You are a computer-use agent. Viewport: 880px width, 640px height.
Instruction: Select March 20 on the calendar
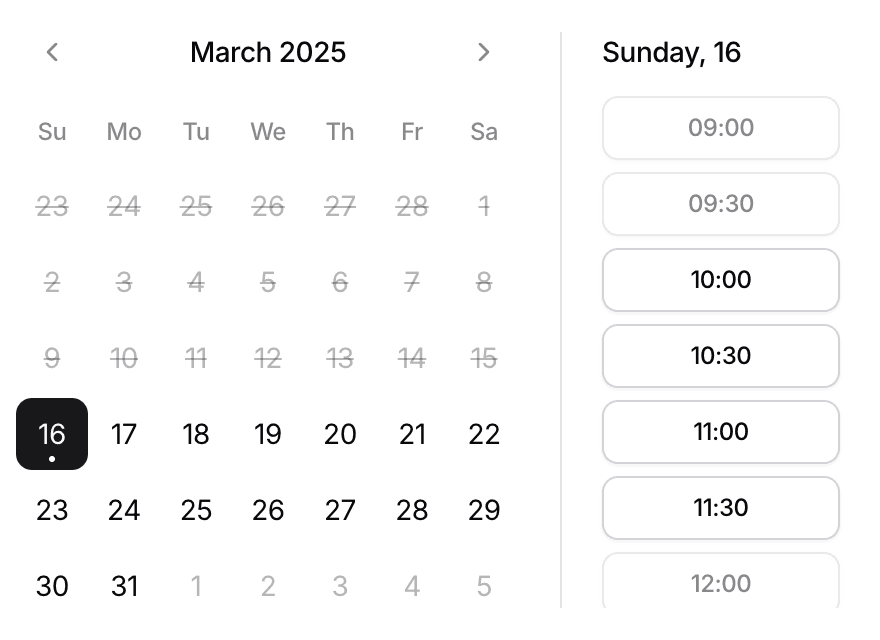point(340,434)
